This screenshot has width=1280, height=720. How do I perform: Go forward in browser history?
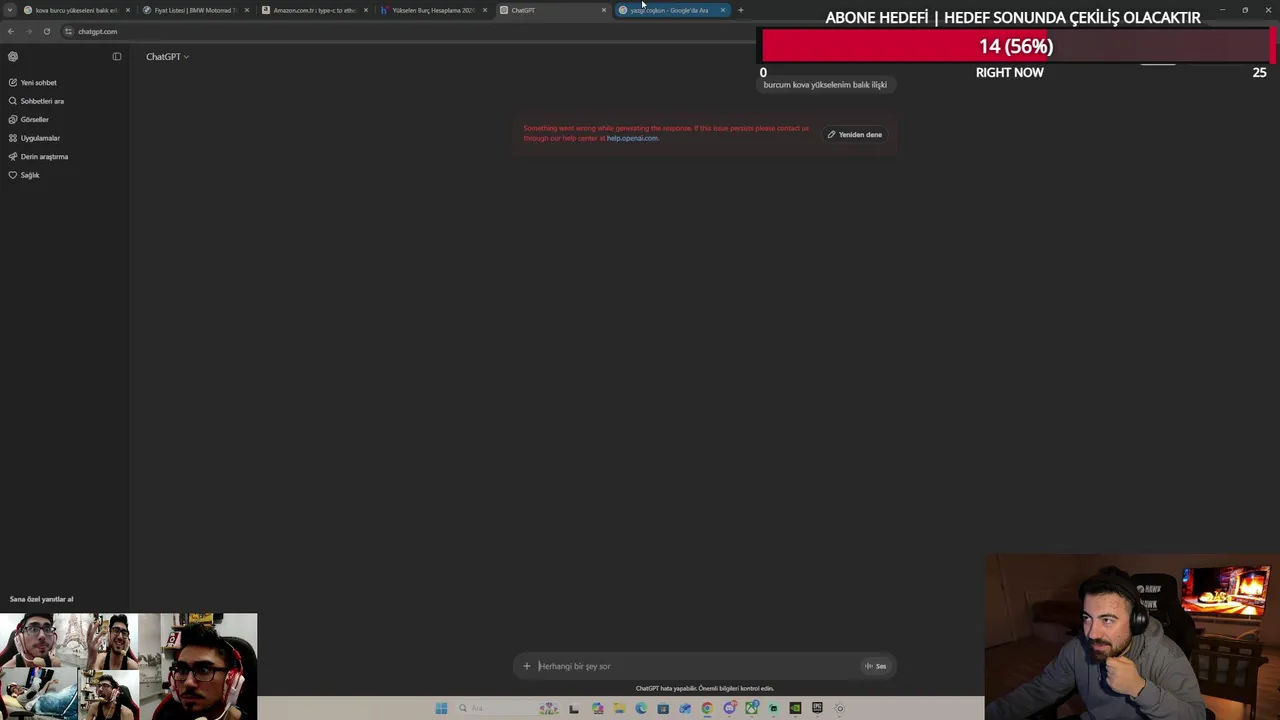click(29, 32)
